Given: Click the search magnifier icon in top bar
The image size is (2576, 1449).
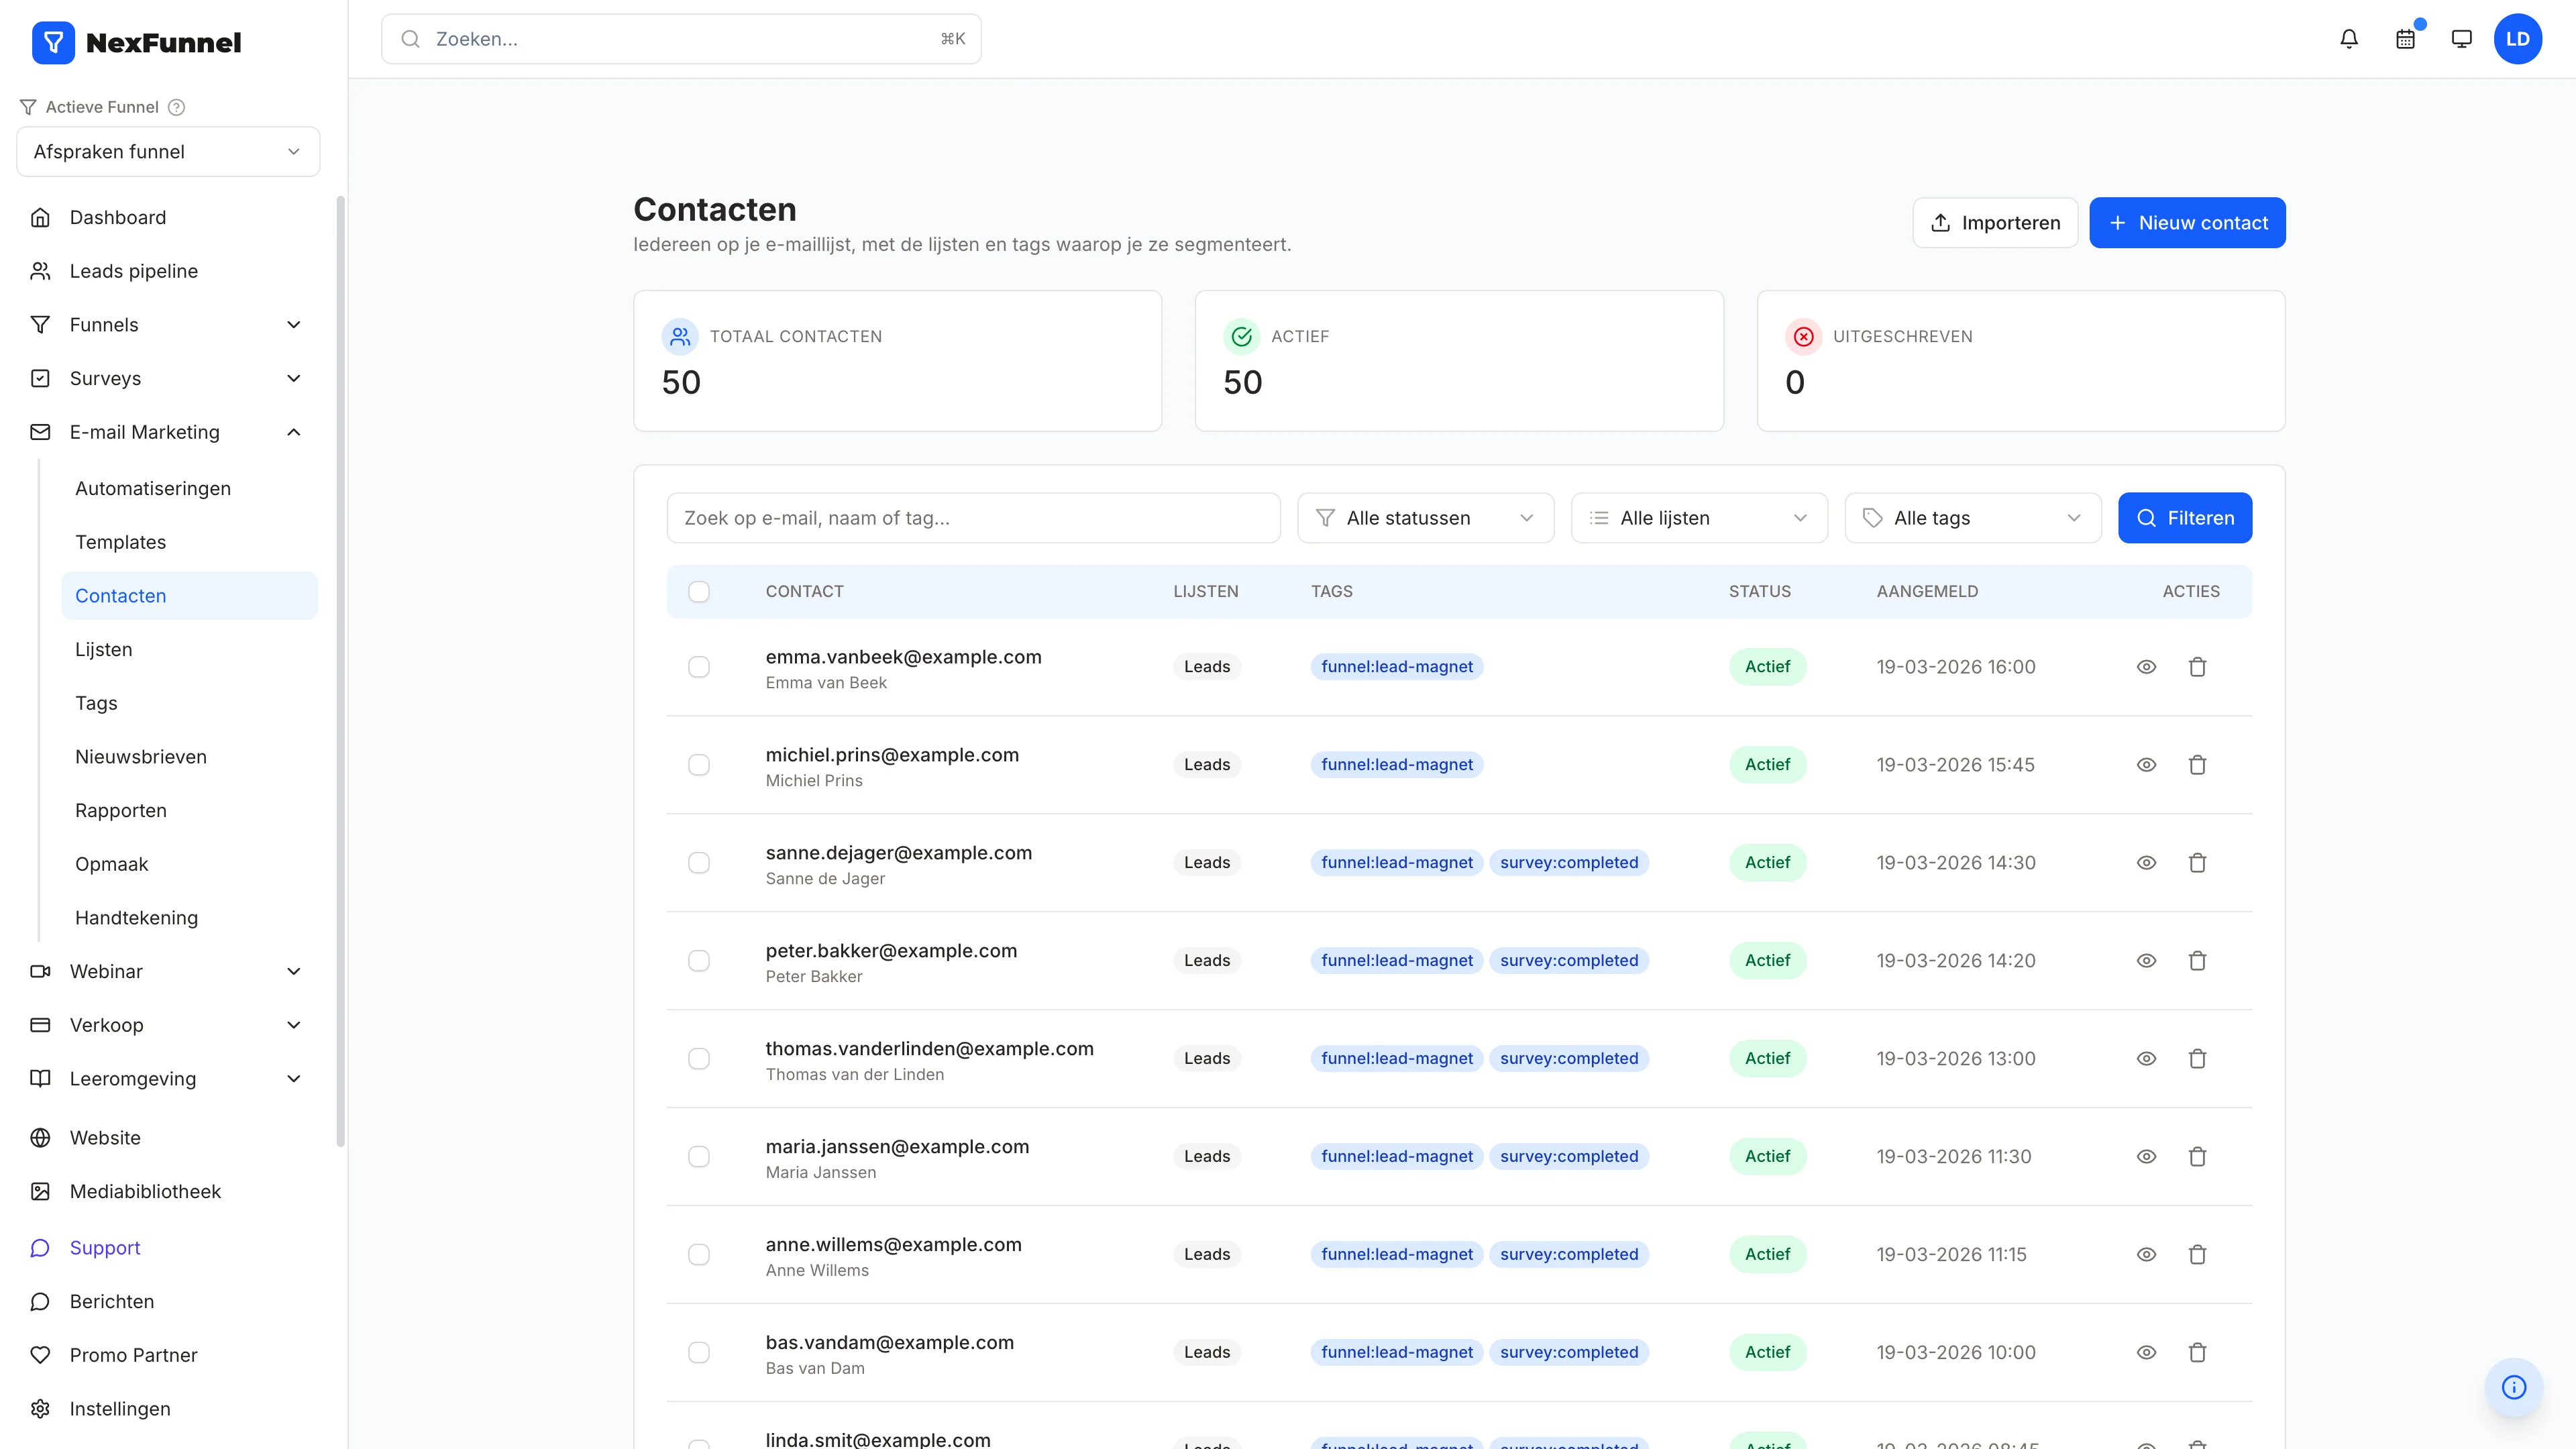Looking at the screenshot, I should (410, 39).
